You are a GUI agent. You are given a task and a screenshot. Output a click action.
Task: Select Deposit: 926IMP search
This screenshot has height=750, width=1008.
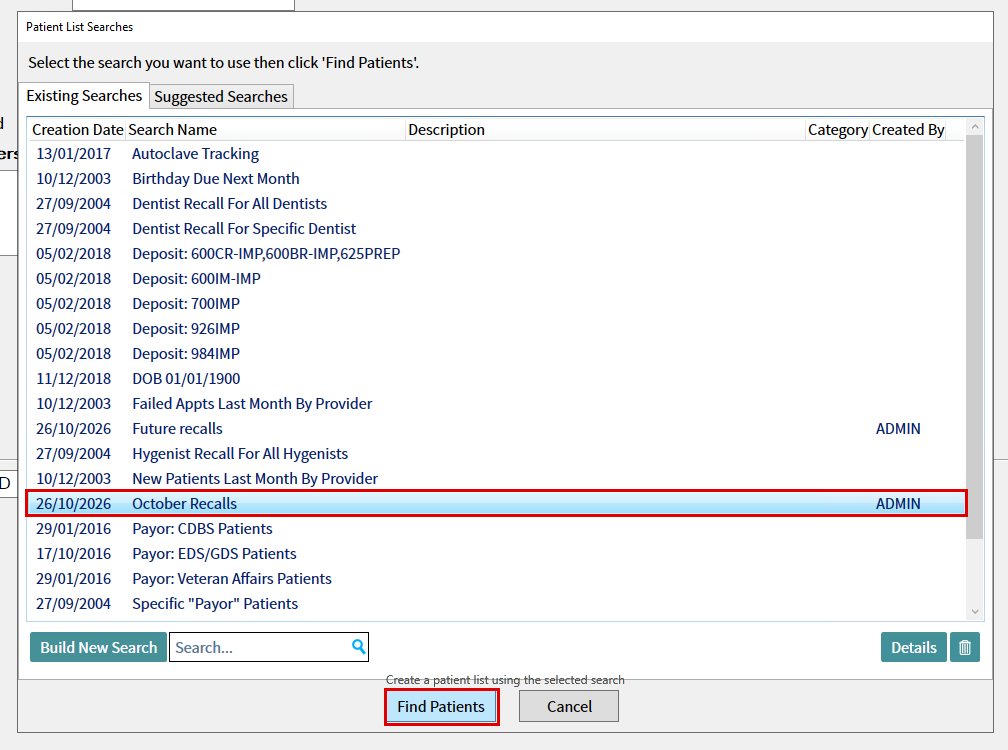pyautogui.click(x=496, y=330)
